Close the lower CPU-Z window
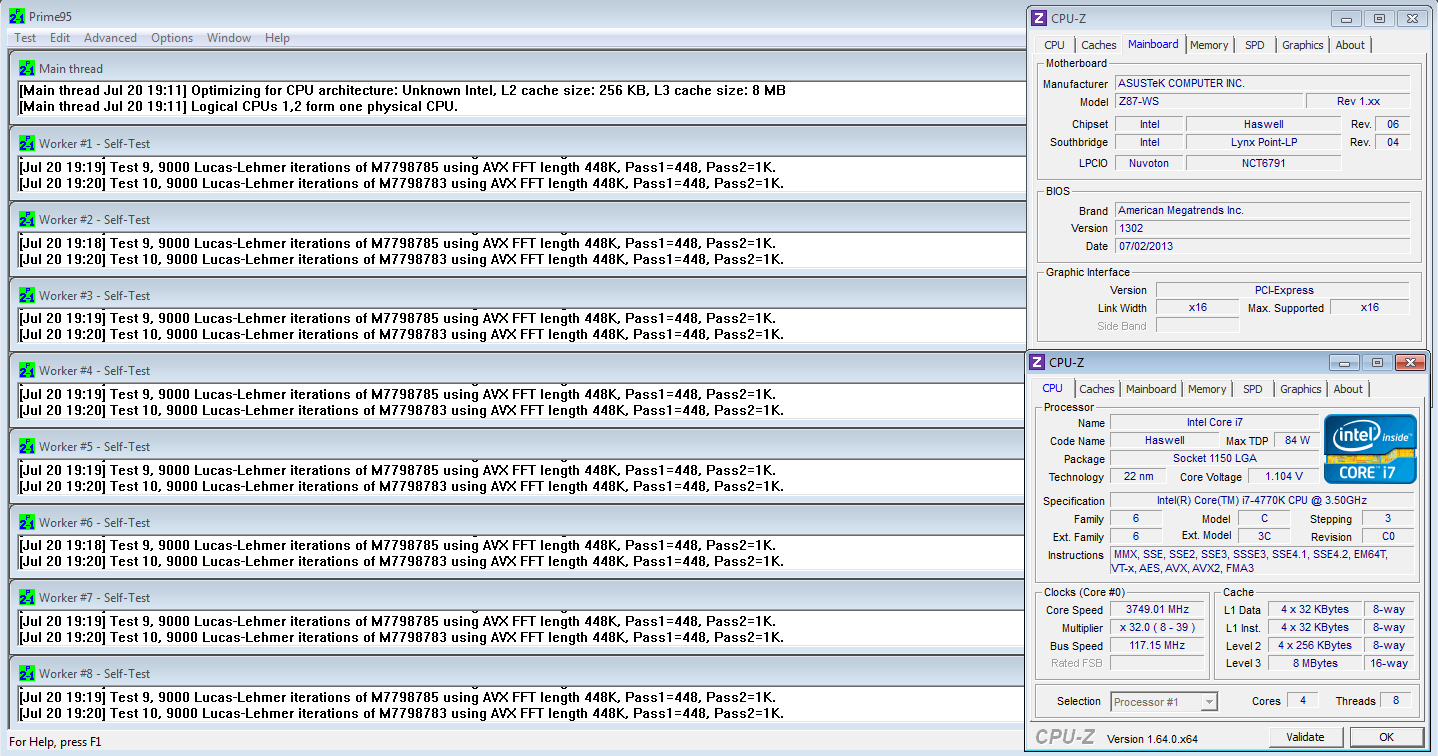1438x756 pixels. click(x=1409, y=362)
